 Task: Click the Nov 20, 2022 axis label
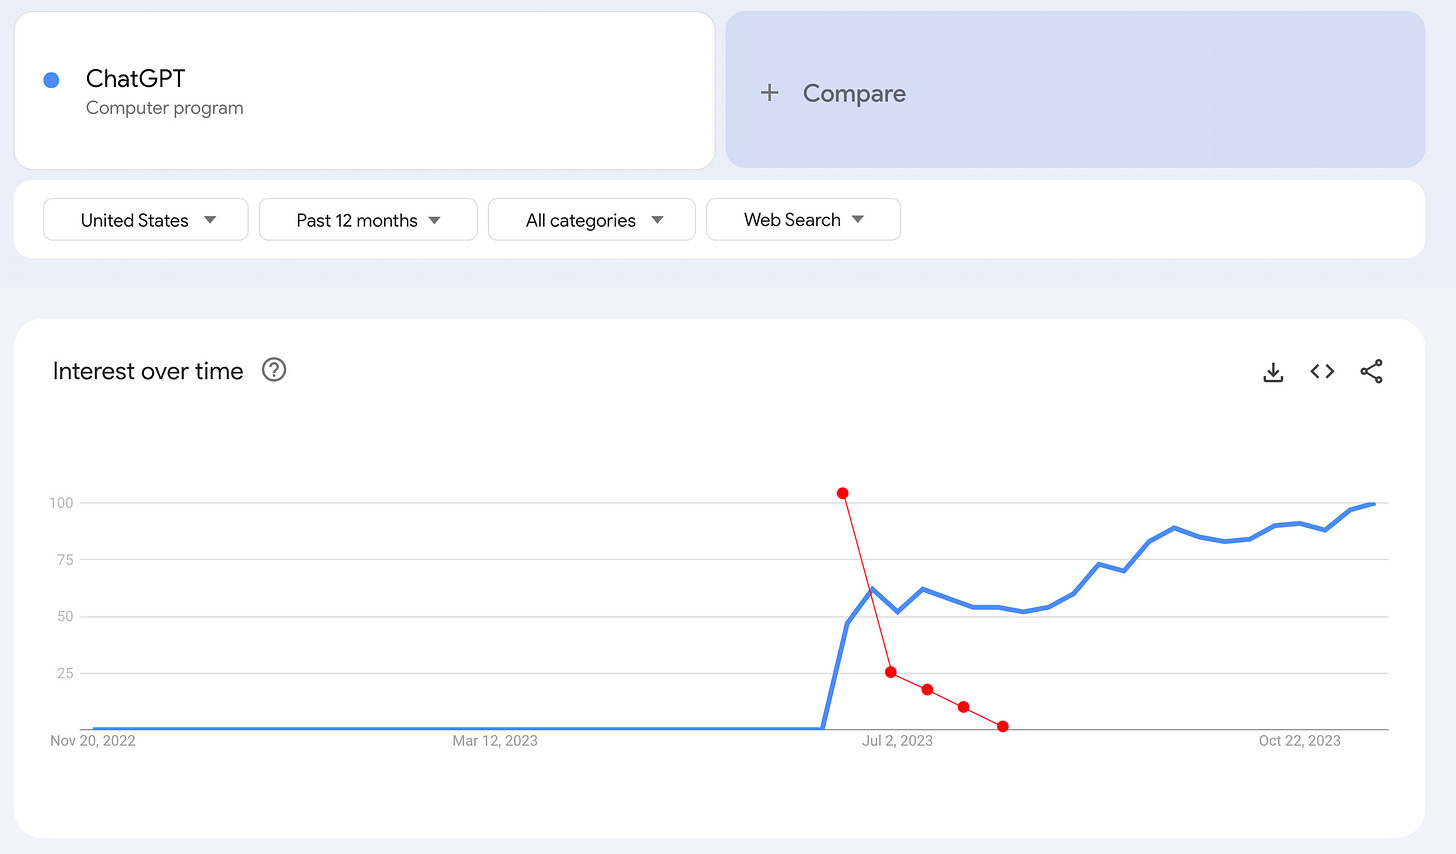click(x=93, y=741)
